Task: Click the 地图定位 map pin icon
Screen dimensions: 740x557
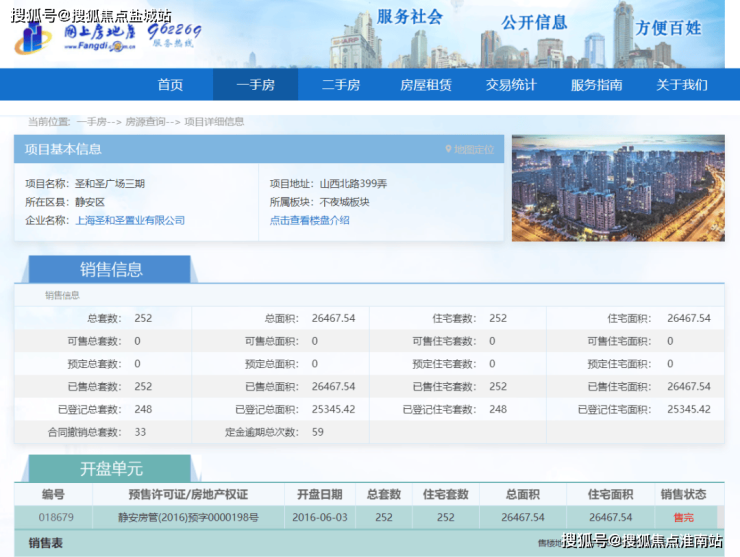Action: point(449,150)
